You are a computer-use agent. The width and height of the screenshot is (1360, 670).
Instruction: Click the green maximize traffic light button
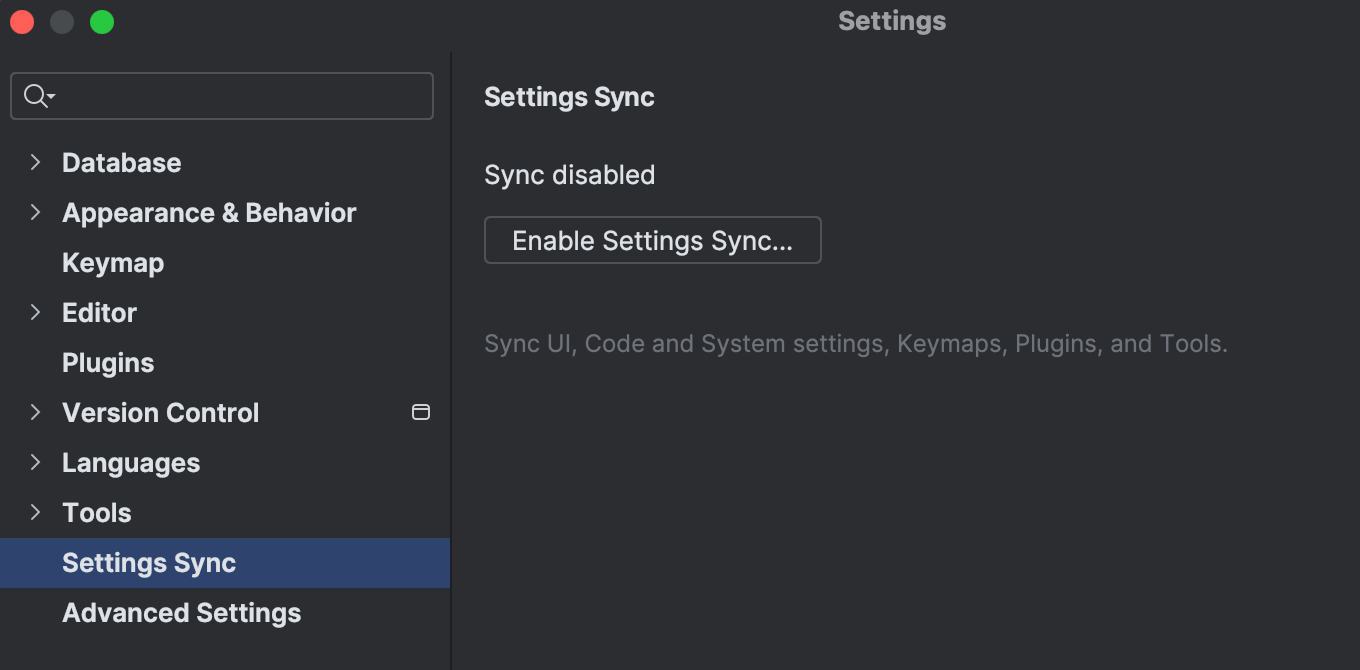101,21
